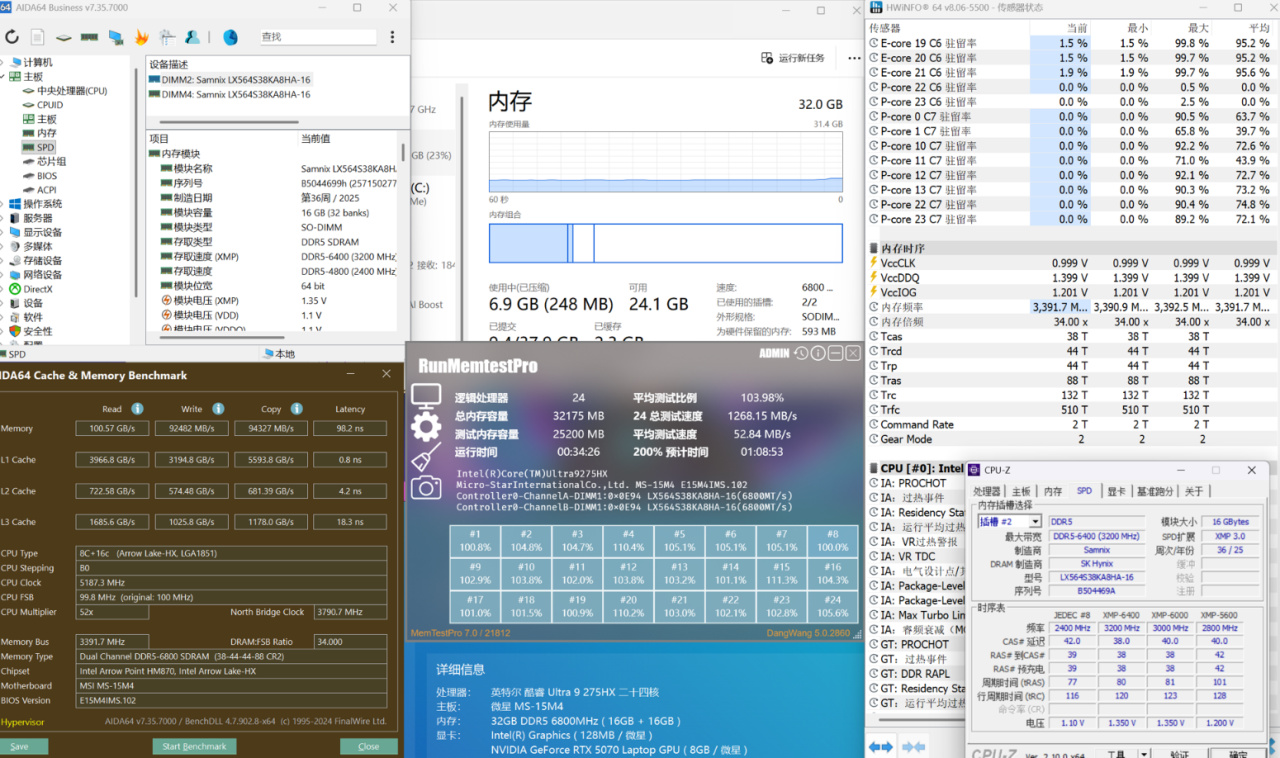This screenshot has width=1280, height=758.
Task: Click the AIDA64 refresh icon
Action: point(12,37)
